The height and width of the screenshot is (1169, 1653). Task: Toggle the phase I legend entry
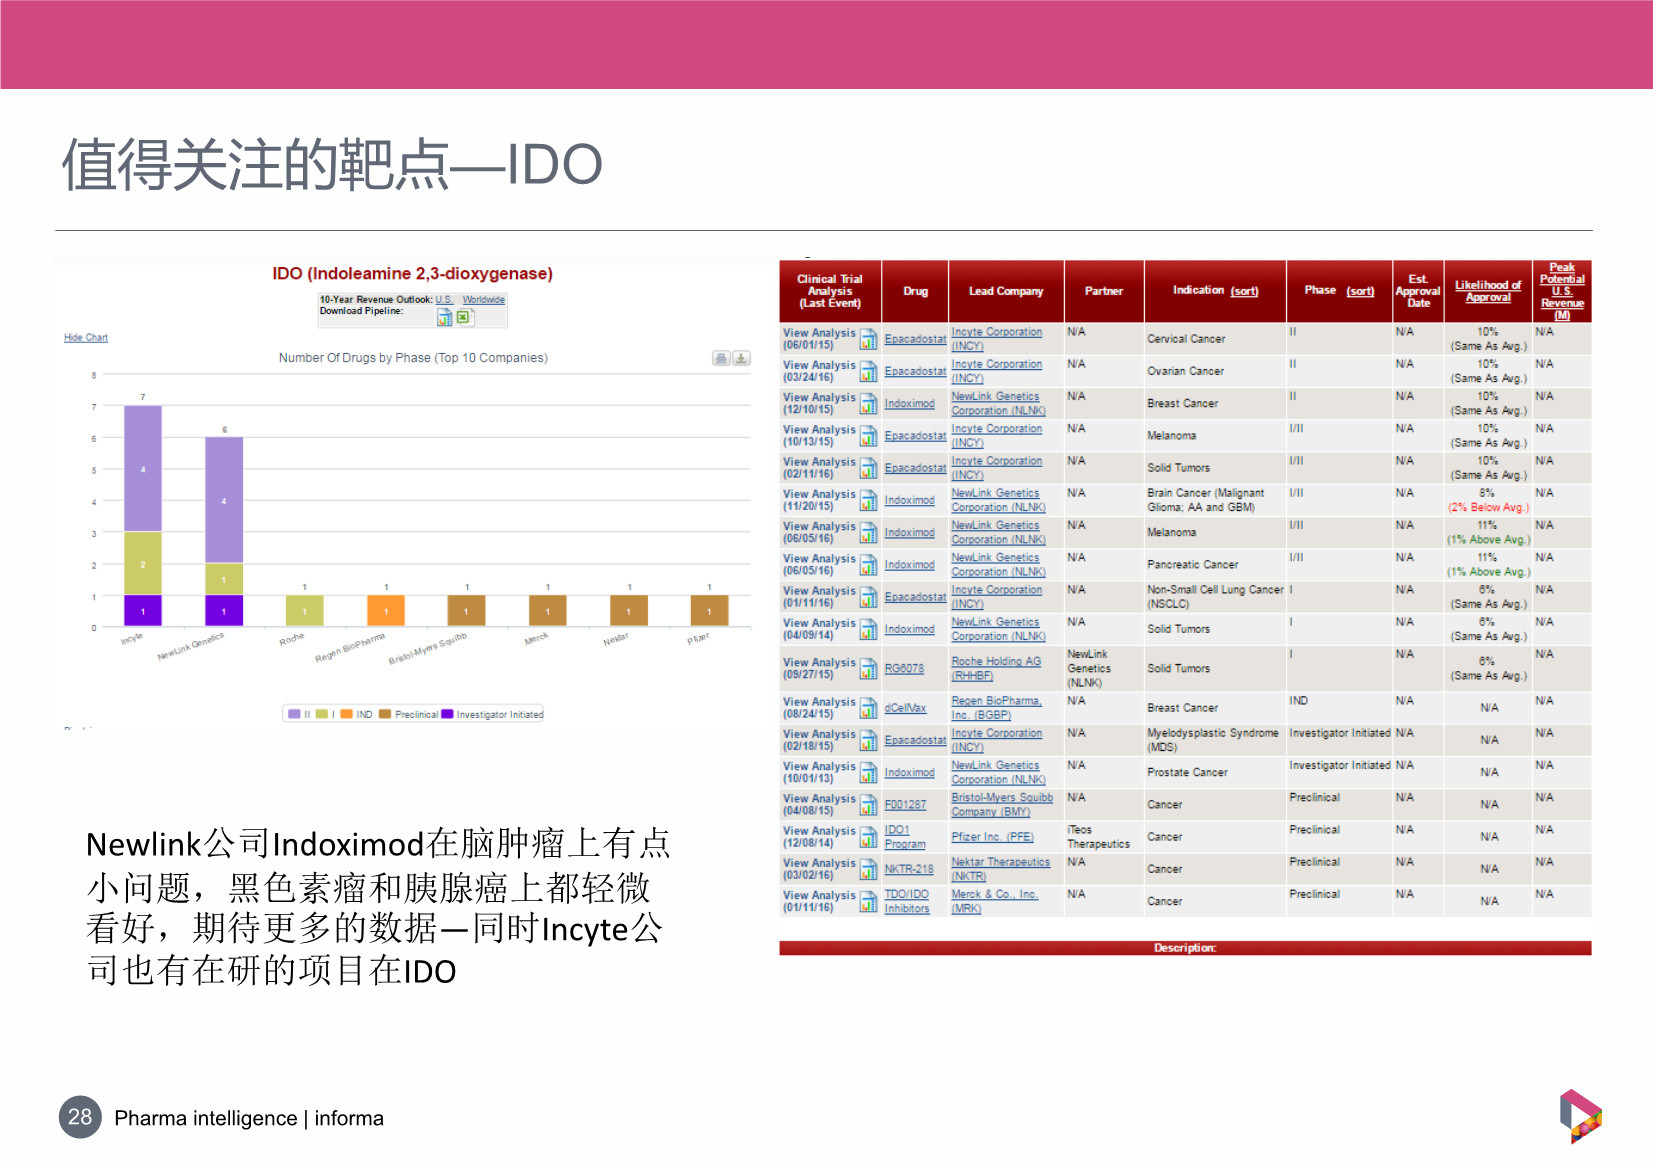pyautogui.click(x=326, y=714)
